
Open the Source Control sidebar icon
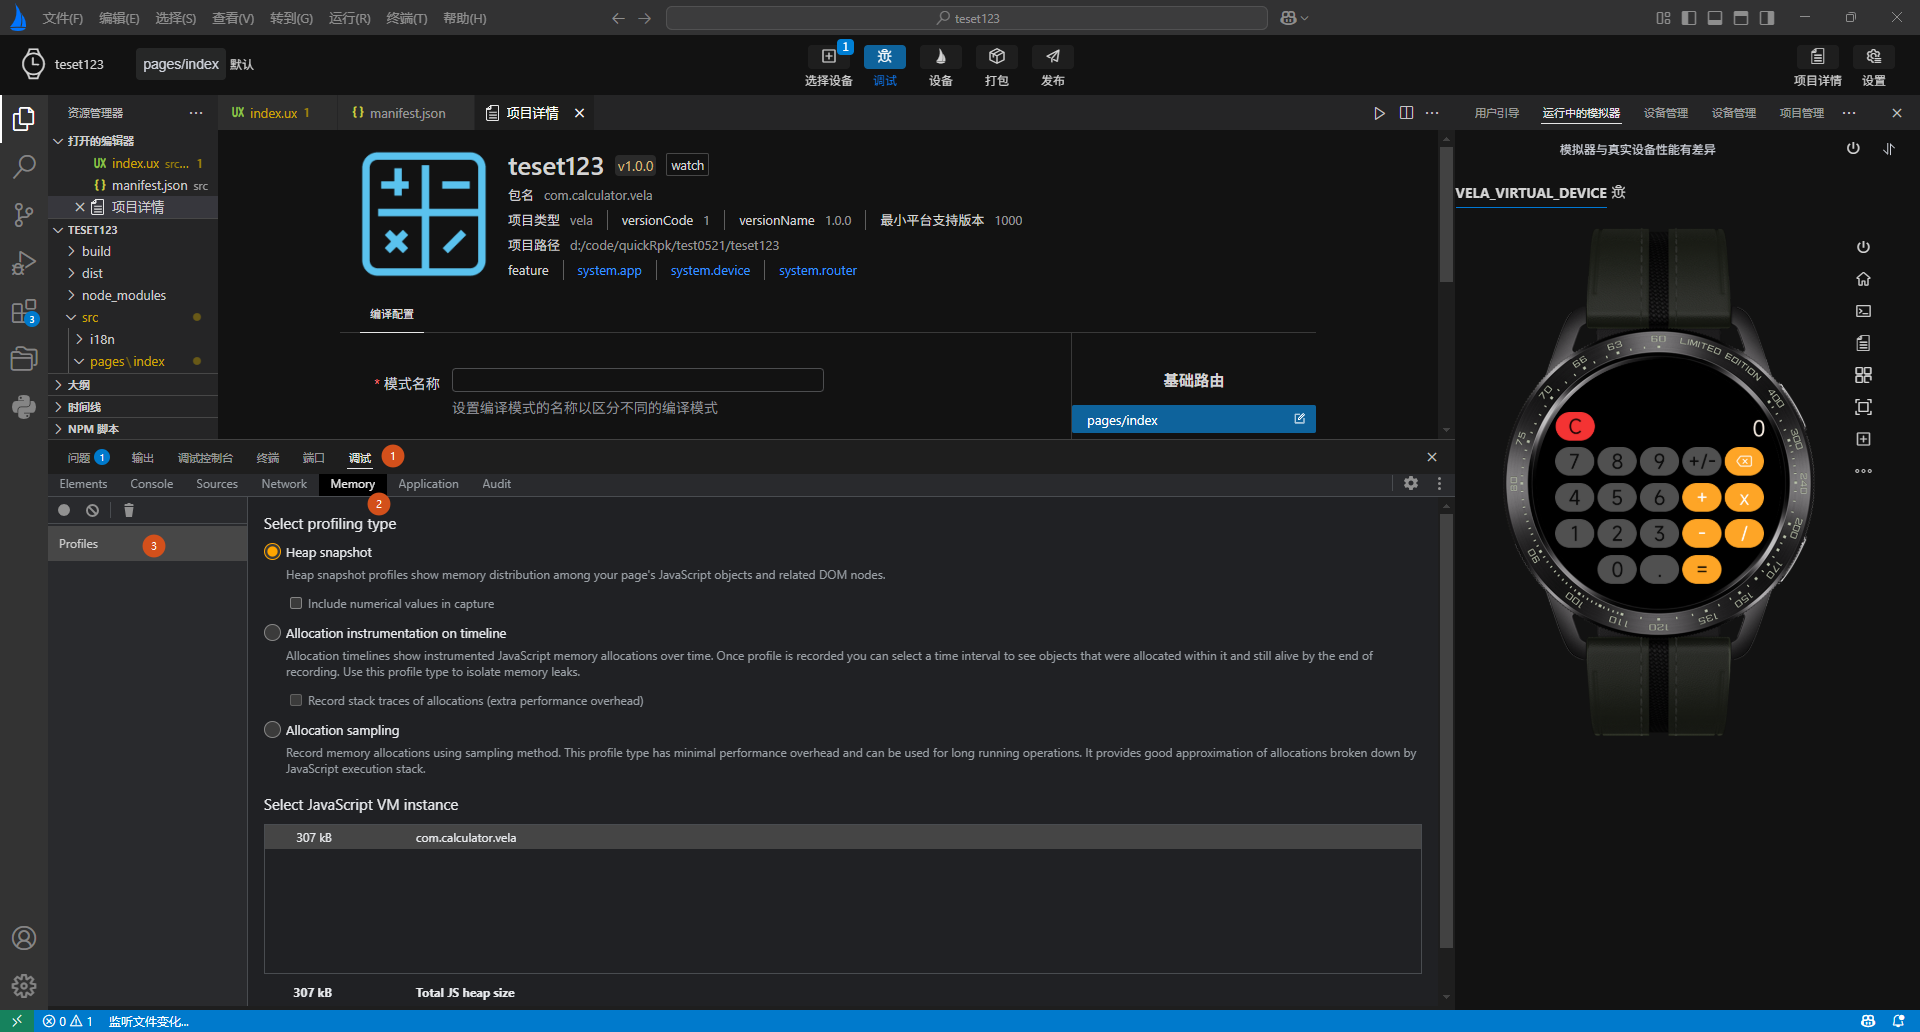pos(24,214)
